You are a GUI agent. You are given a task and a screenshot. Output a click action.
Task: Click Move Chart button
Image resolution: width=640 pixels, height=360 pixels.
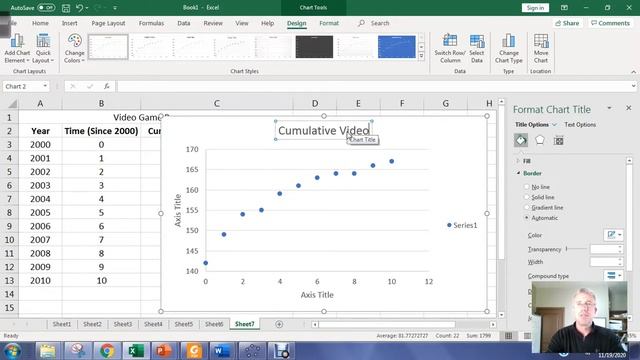541,49
